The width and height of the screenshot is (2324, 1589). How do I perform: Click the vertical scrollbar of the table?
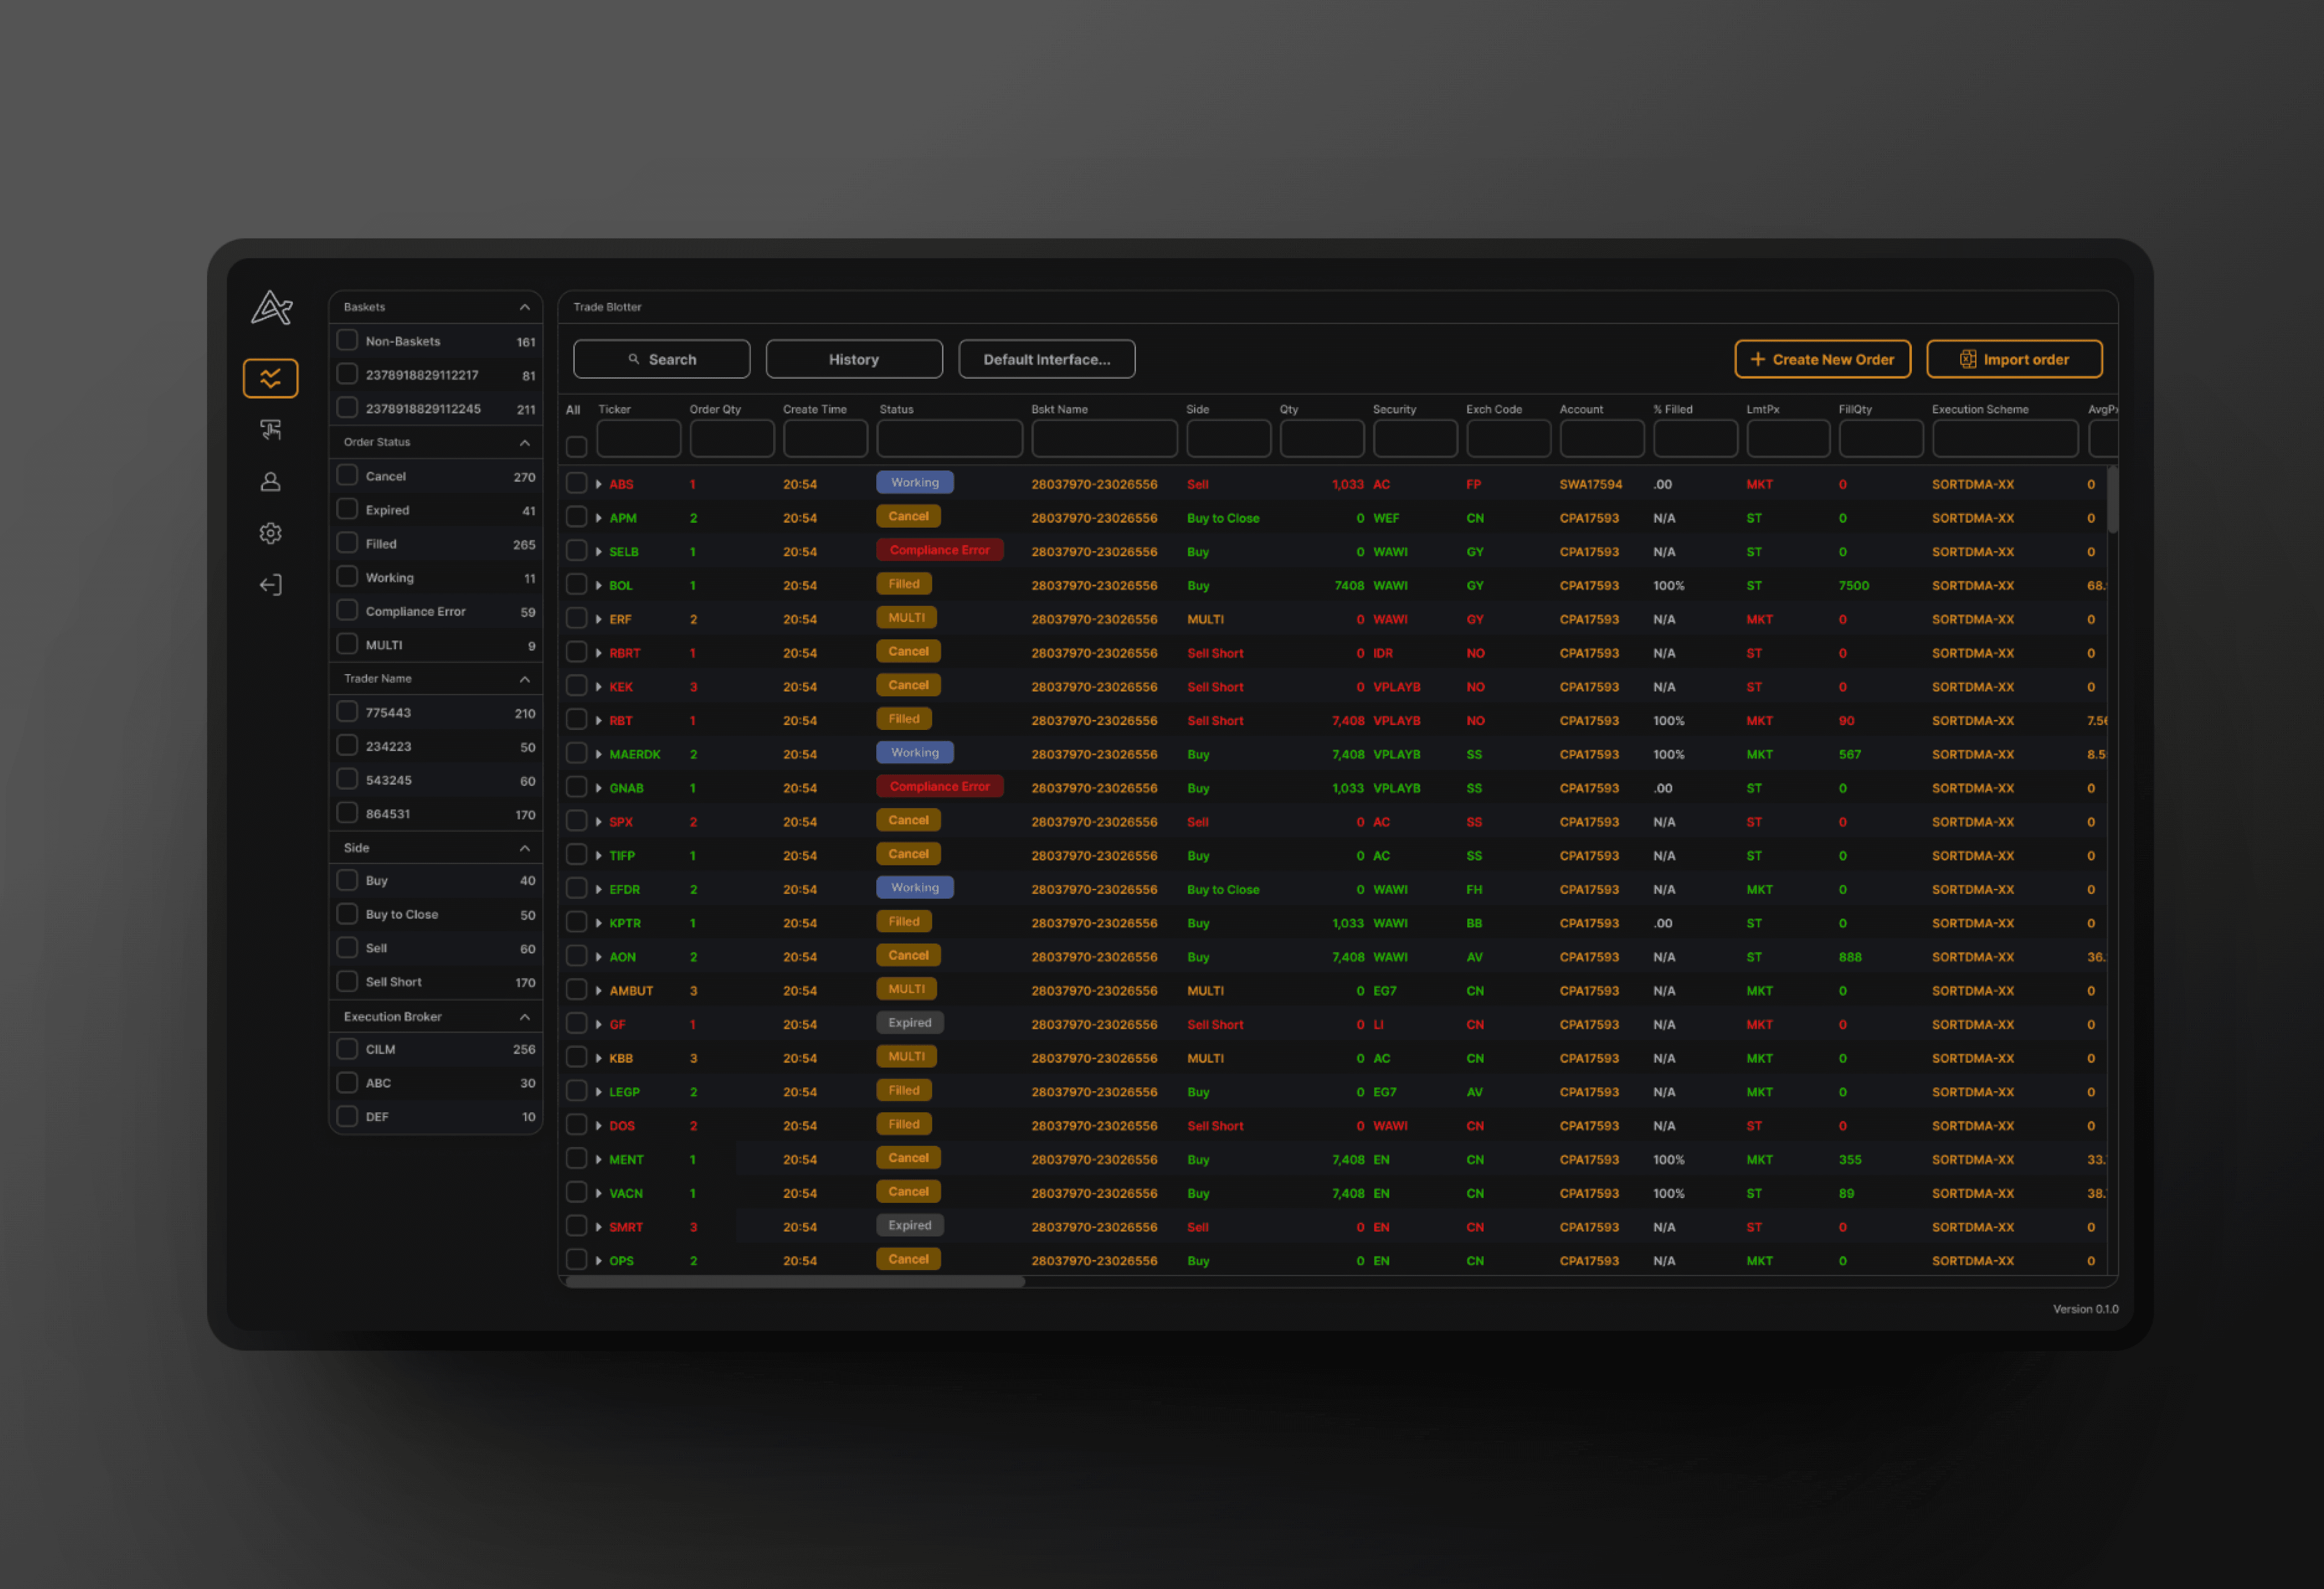[2112, 499]
